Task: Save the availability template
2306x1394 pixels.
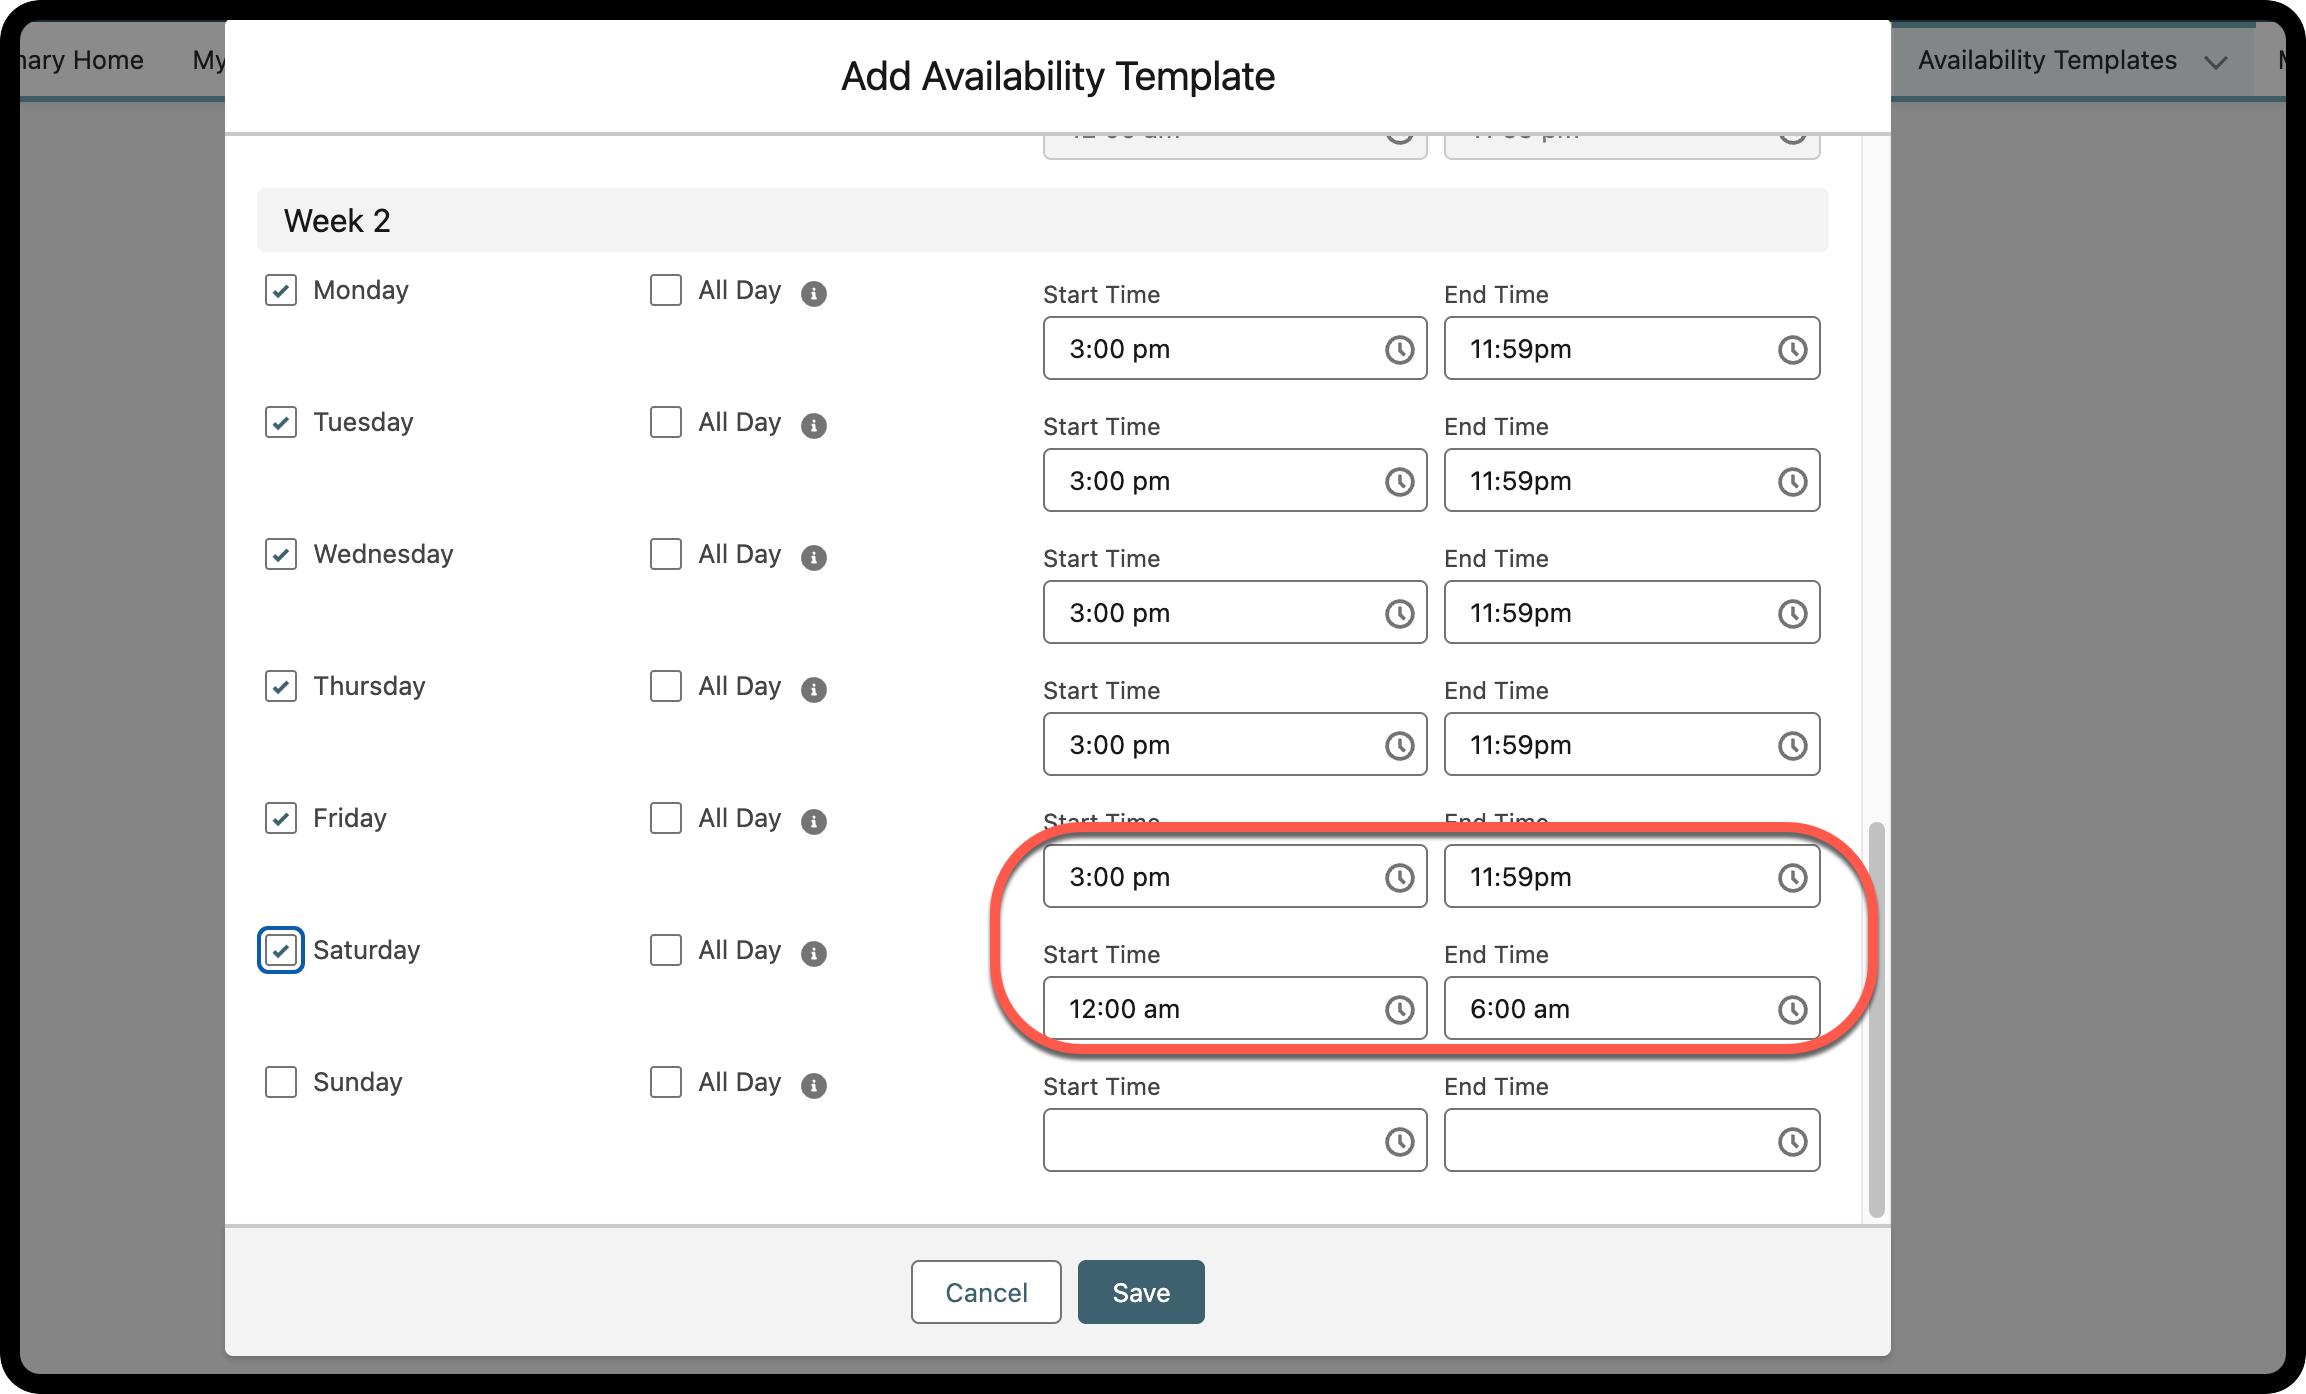Action: coord(1140,1291)
